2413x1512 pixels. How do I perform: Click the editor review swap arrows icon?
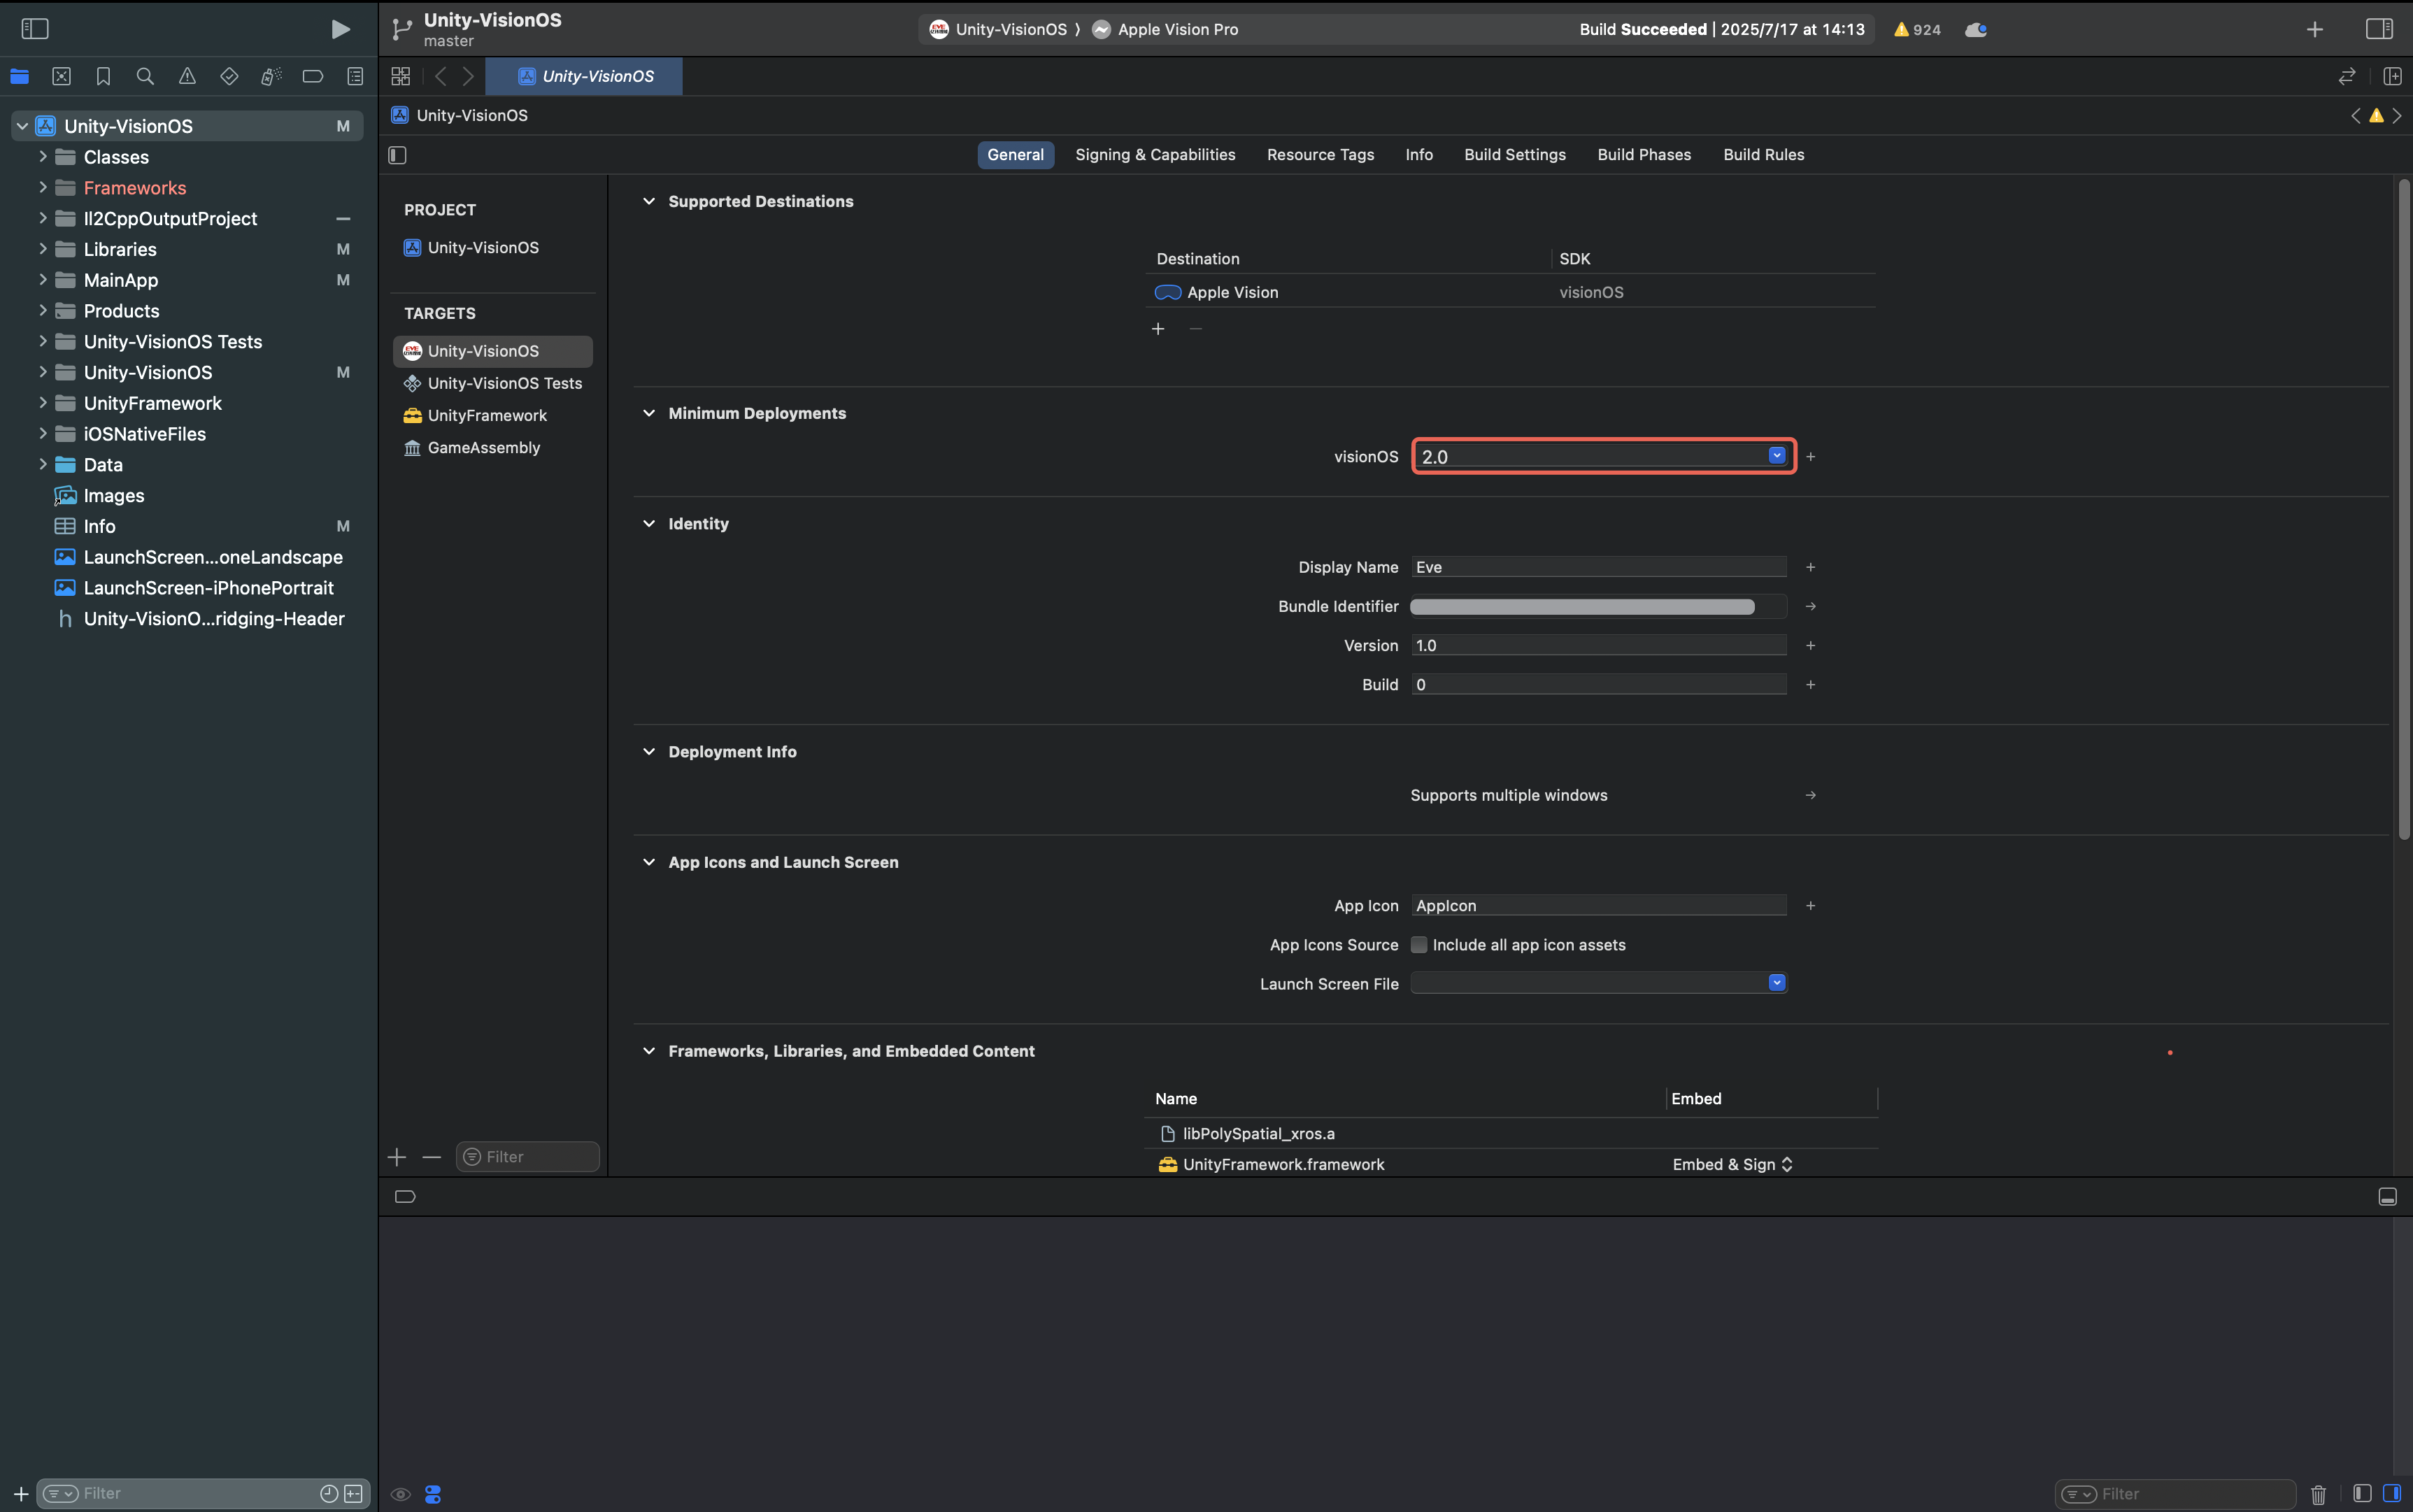[2347, 76]
